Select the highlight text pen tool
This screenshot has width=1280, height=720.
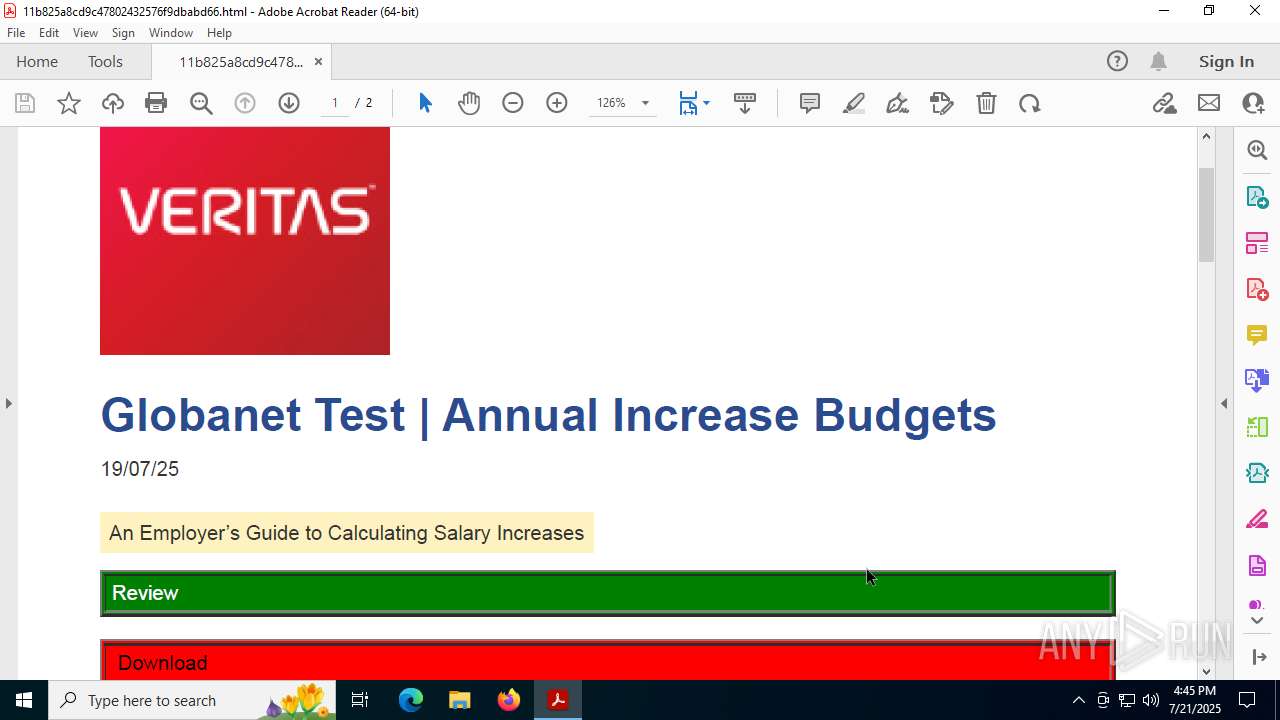[854, 103]
